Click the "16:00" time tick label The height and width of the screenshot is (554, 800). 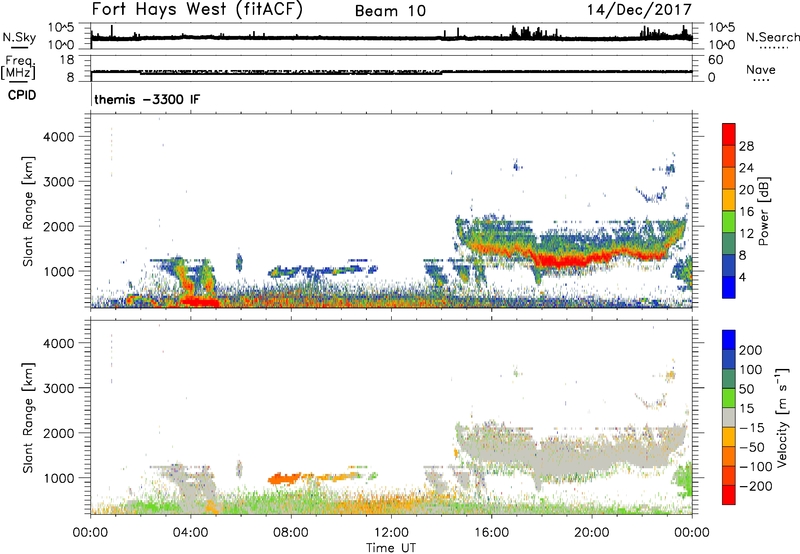(x=491, y=533)
